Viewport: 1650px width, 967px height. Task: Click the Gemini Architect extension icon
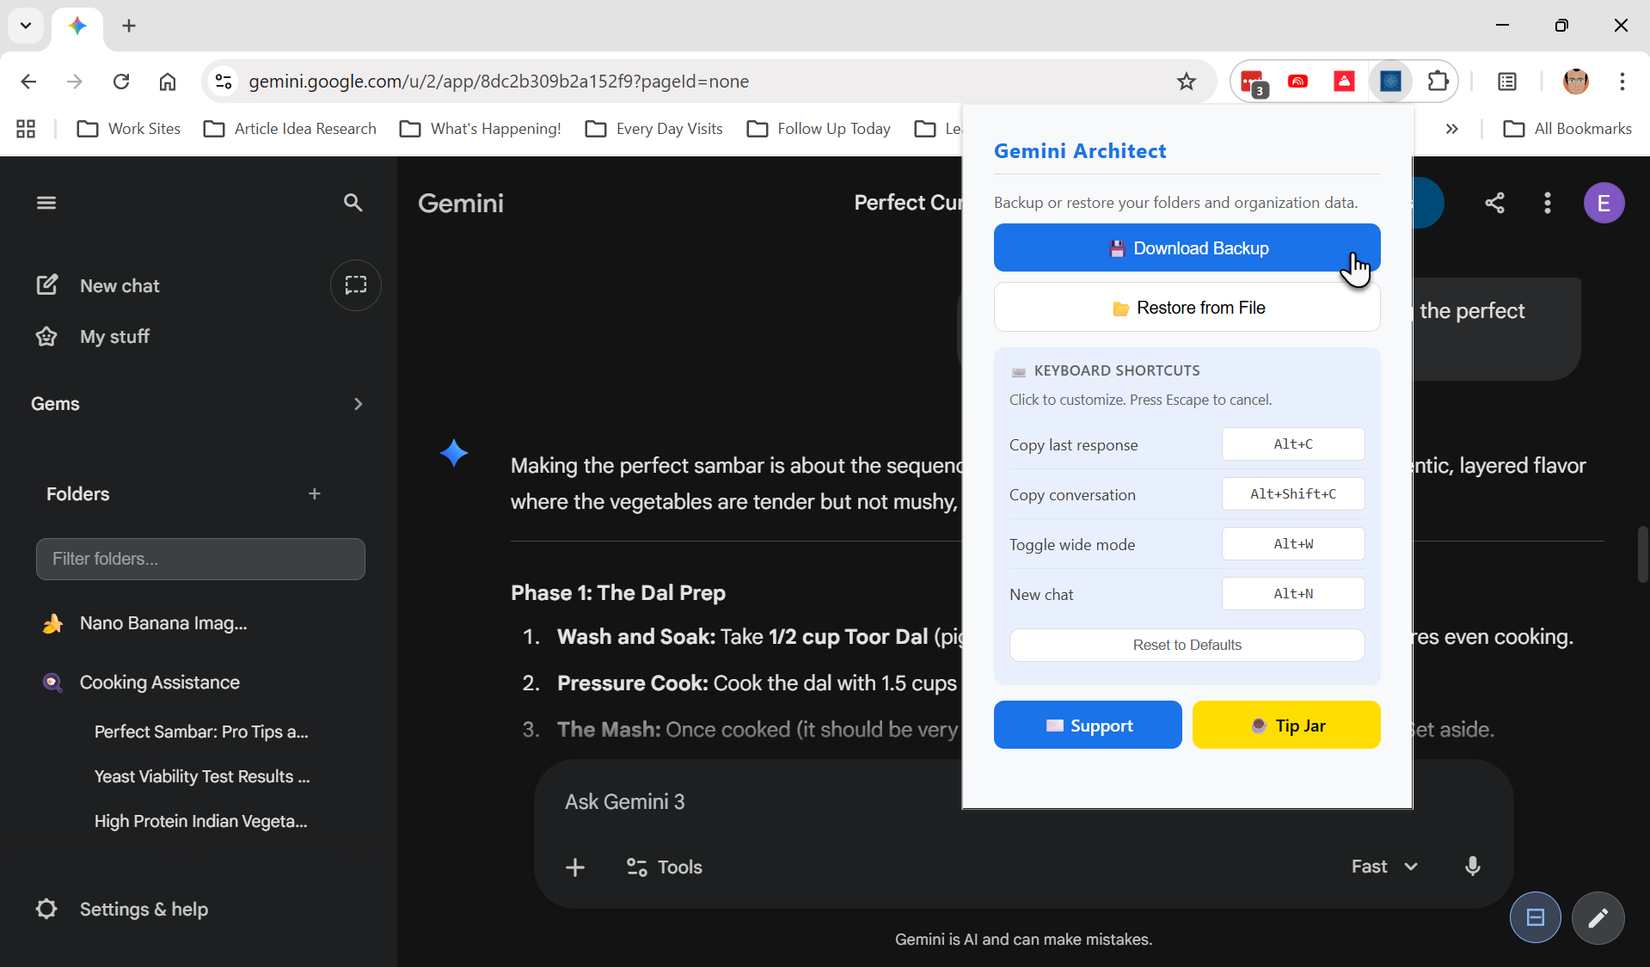(x=1390, y=81)
